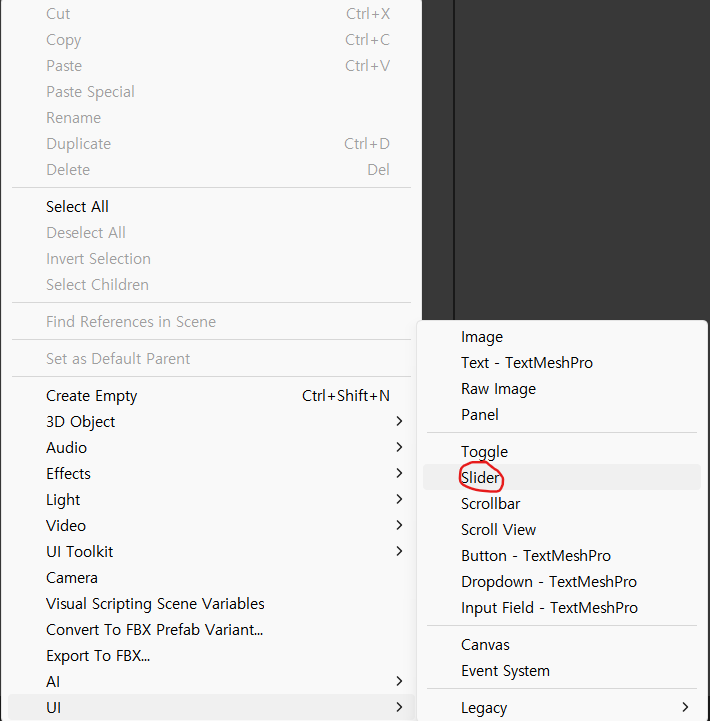Select Convert To FBX Prefab Variant

click(x=211, y=630)
